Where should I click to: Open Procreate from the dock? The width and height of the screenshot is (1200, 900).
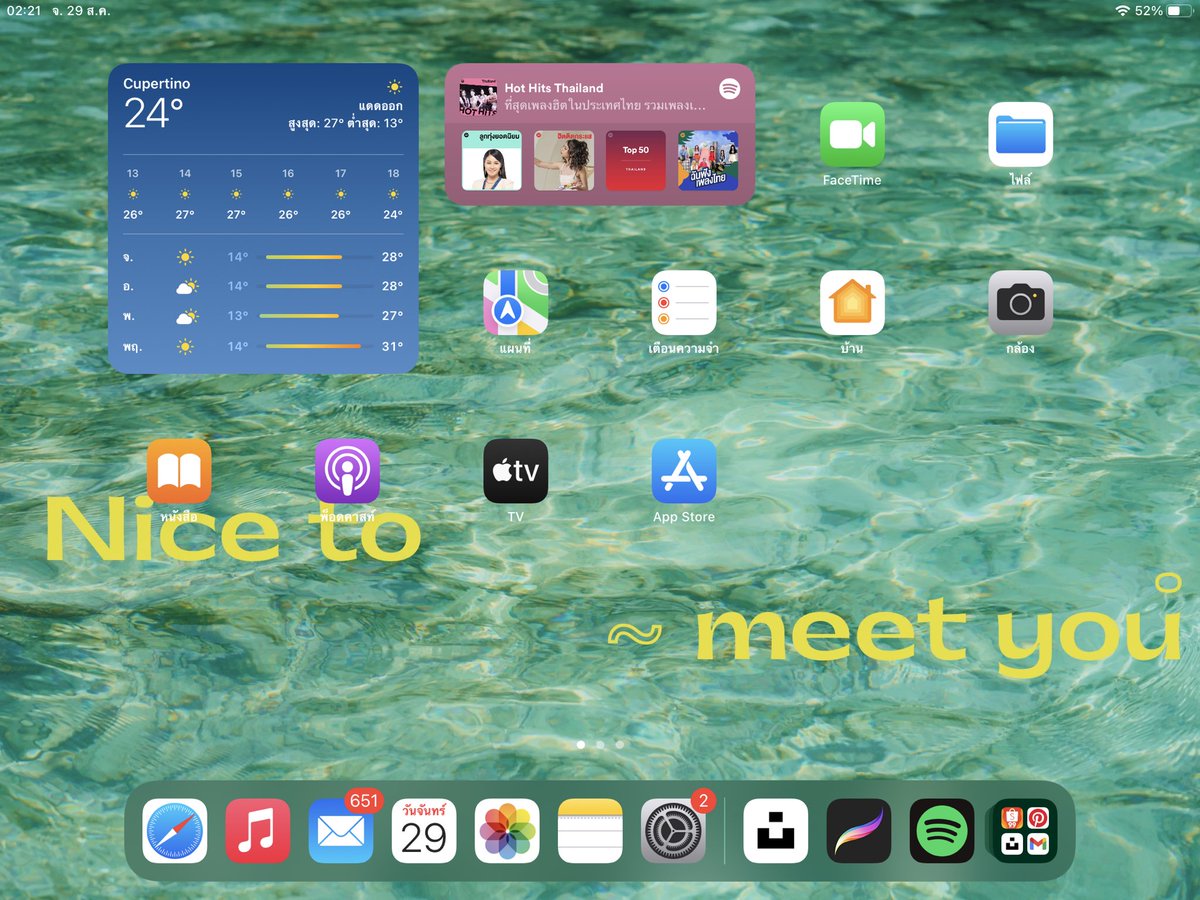(859, 831)
